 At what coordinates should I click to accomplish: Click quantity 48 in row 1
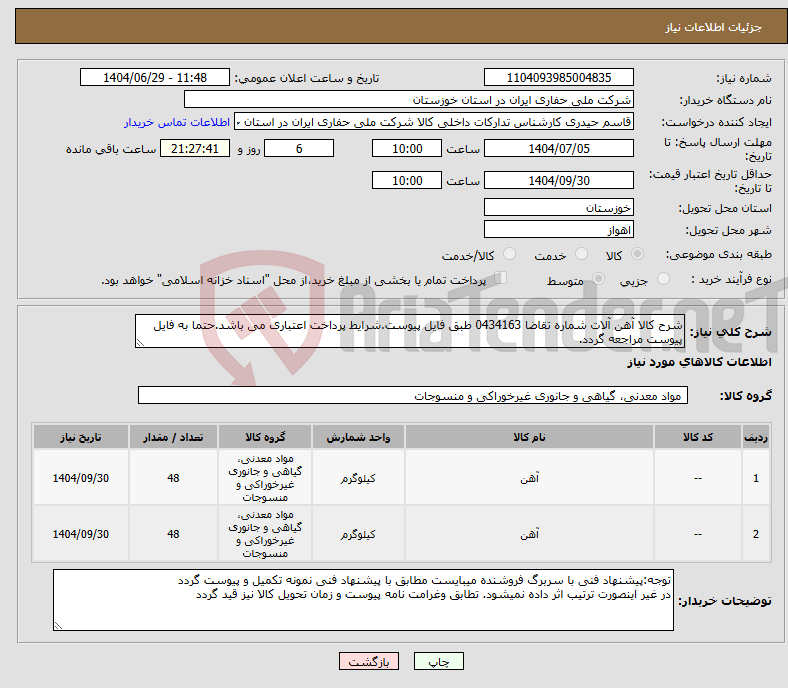click(x=173, y=478)
